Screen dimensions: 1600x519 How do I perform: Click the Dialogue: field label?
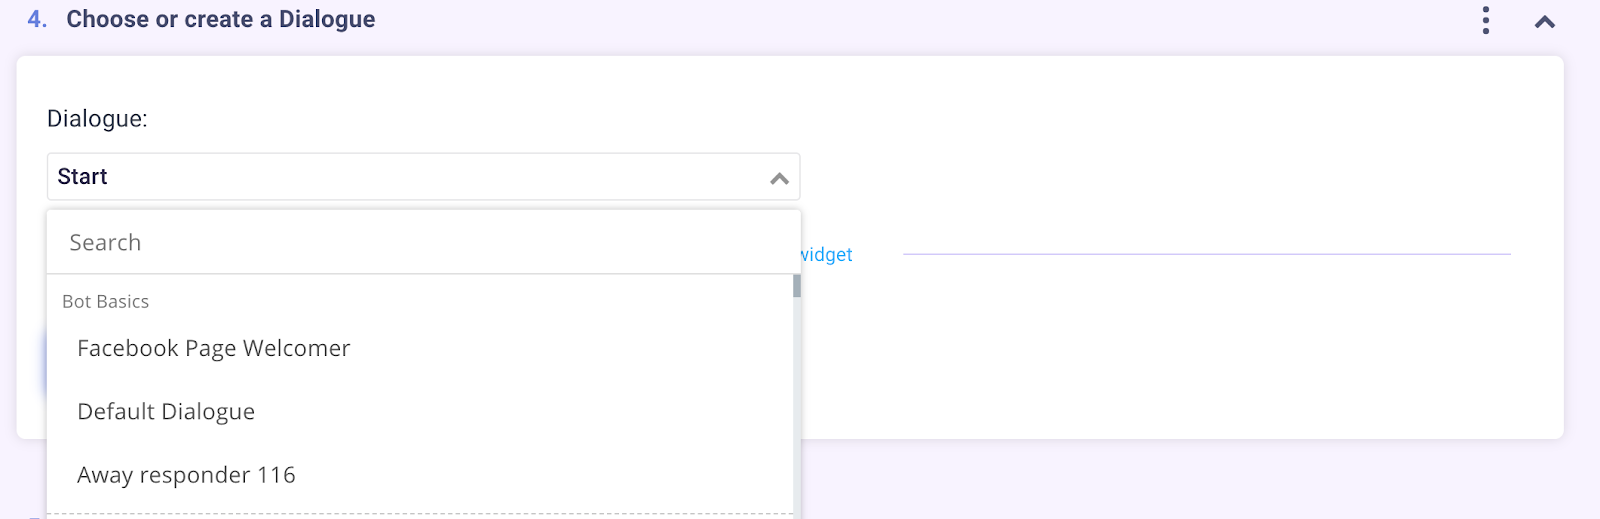pyautogui.click(x=97, y=118)
